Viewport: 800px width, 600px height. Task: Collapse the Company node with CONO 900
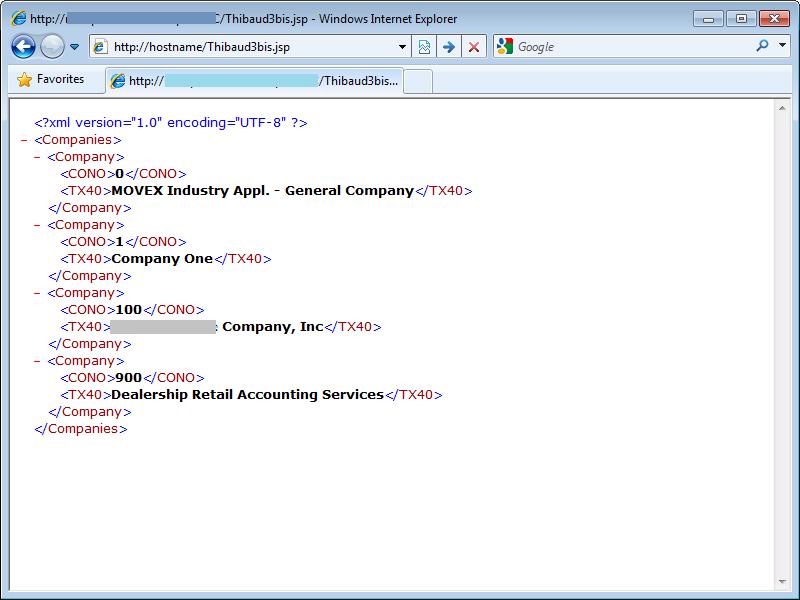(37, 361)
